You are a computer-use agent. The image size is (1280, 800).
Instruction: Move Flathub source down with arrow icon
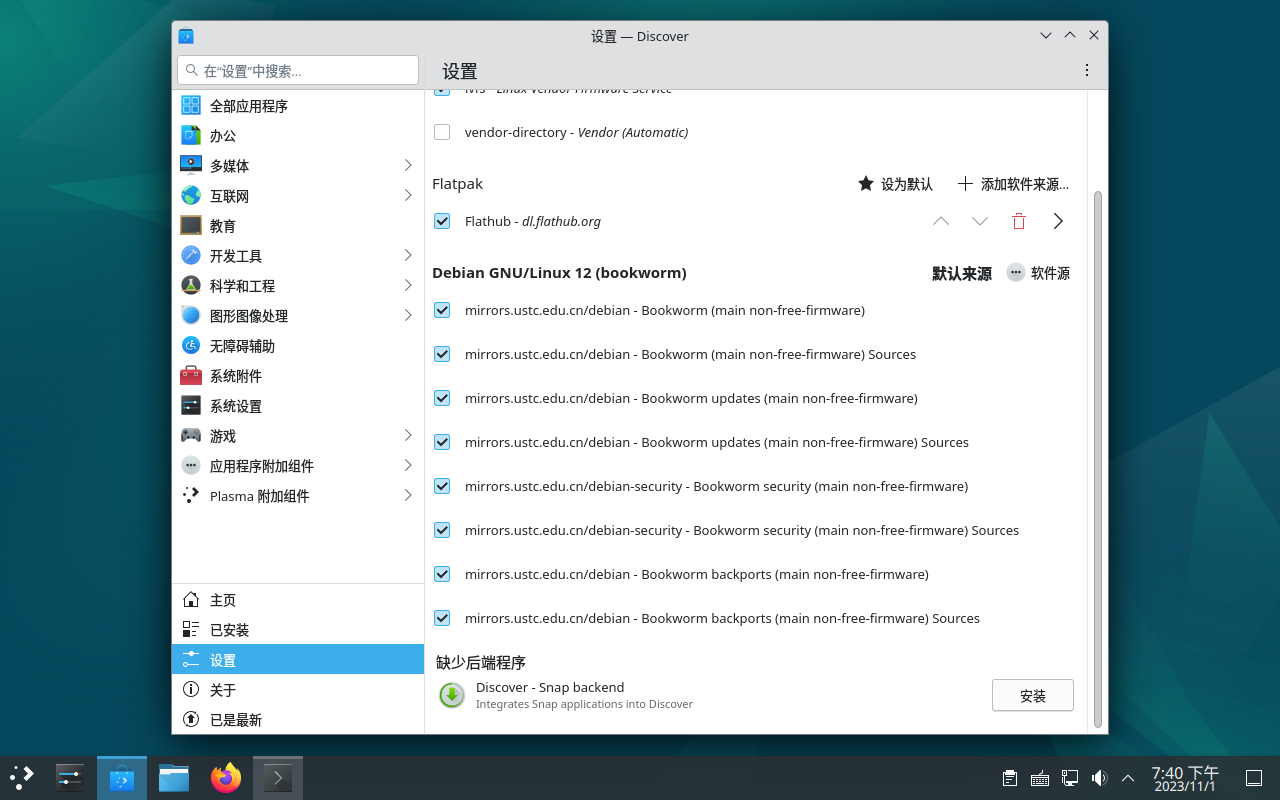980,221
